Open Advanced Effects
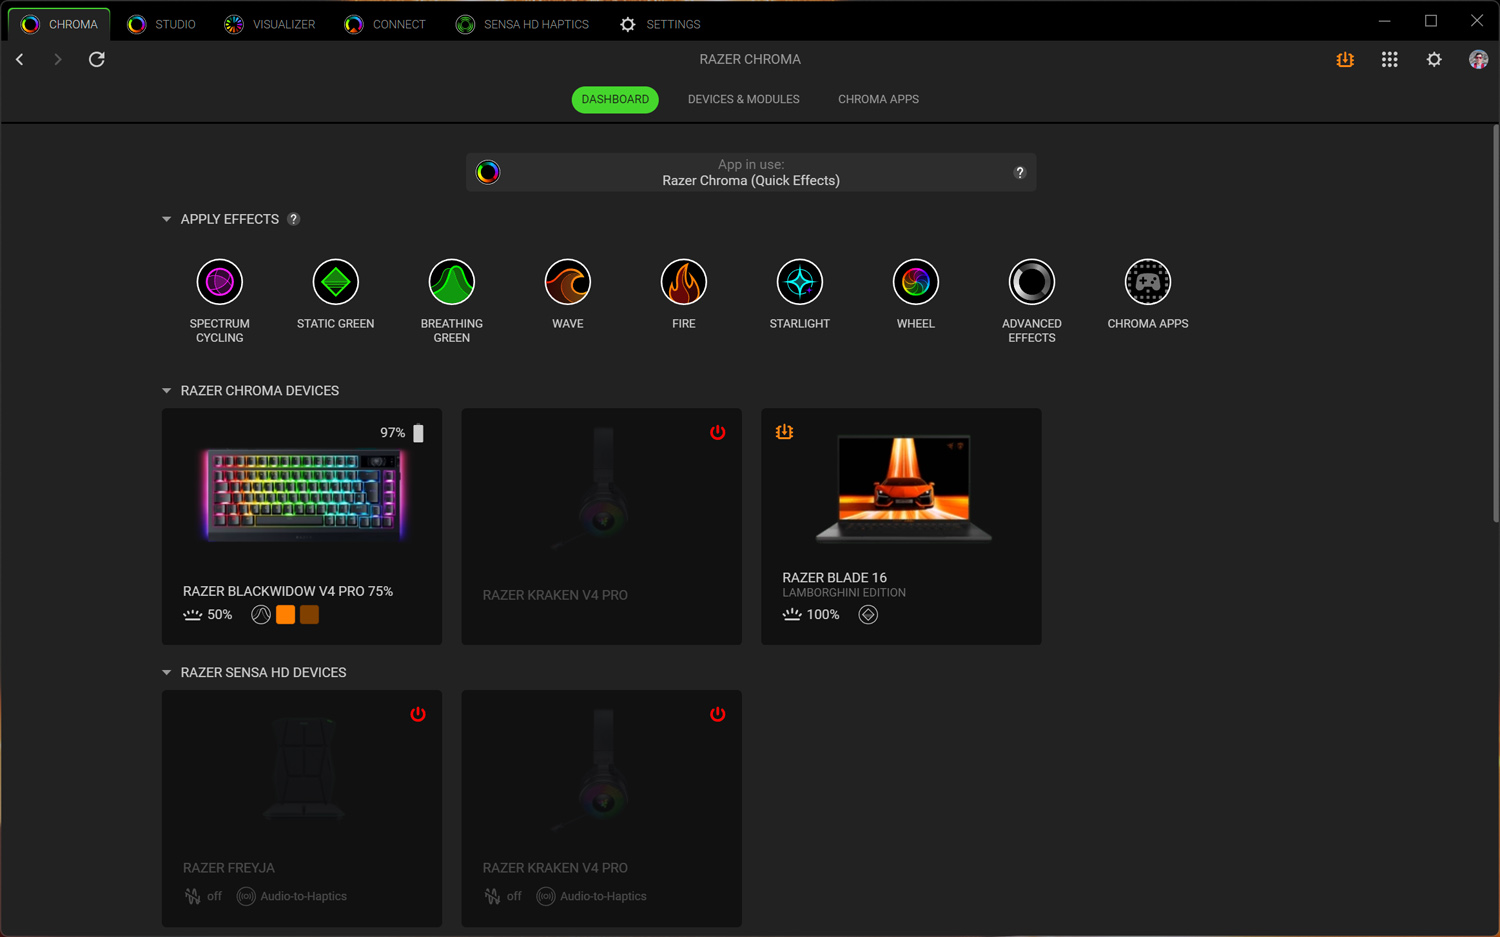1500x937 pixels. 1032,282
